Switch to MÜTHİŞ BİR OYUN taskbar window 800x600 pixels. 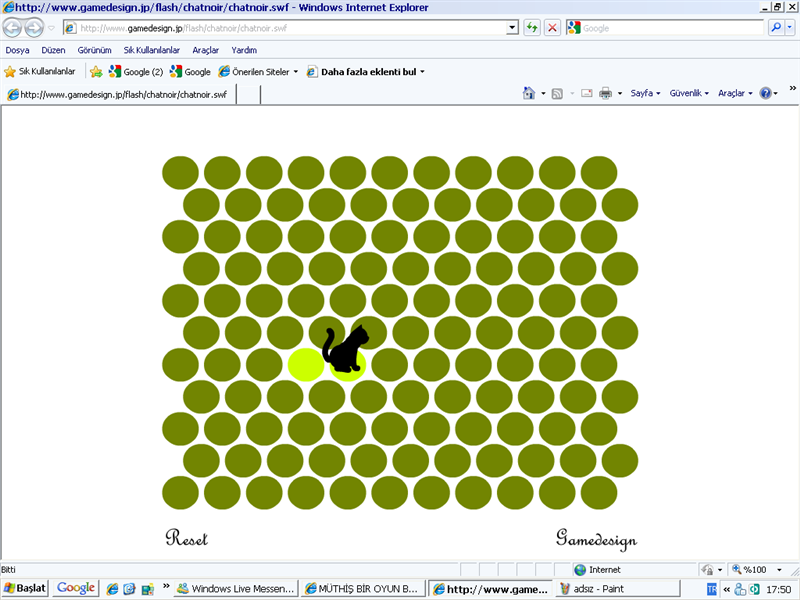point(363,589)
